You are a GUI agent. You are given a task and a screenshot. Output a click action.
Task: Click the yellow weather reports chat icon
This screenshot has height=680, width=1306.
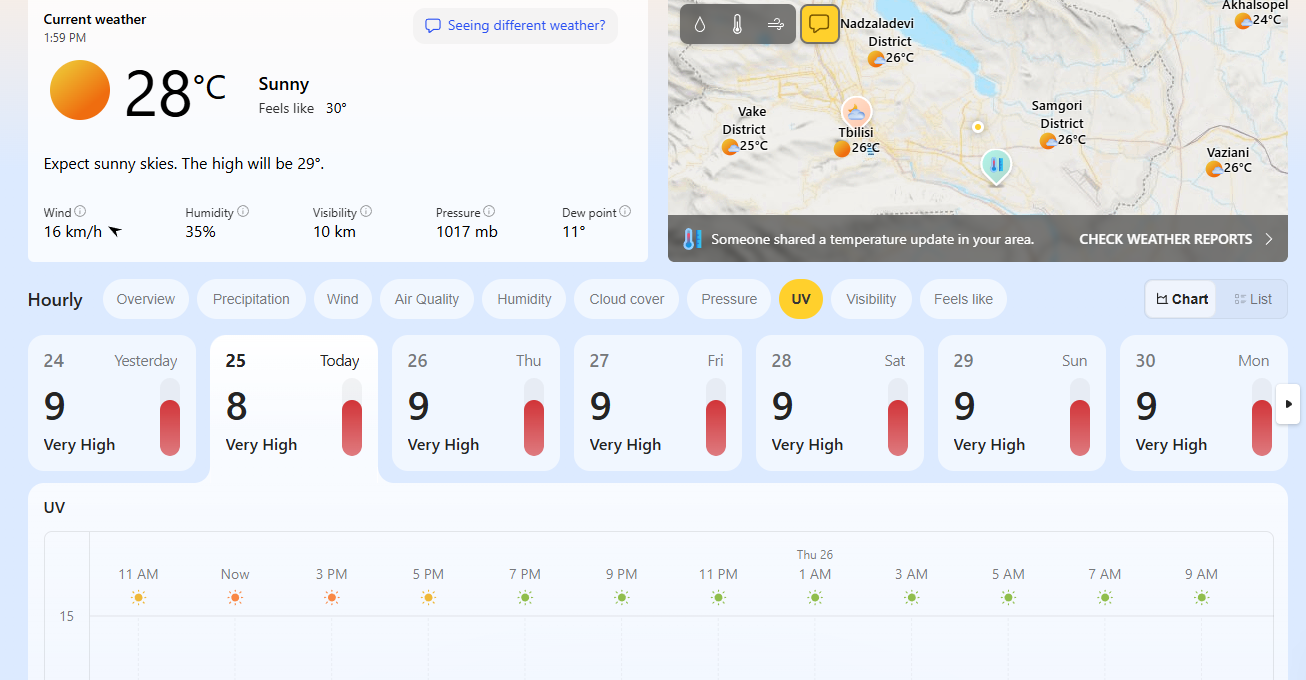(x=819, y=24)
